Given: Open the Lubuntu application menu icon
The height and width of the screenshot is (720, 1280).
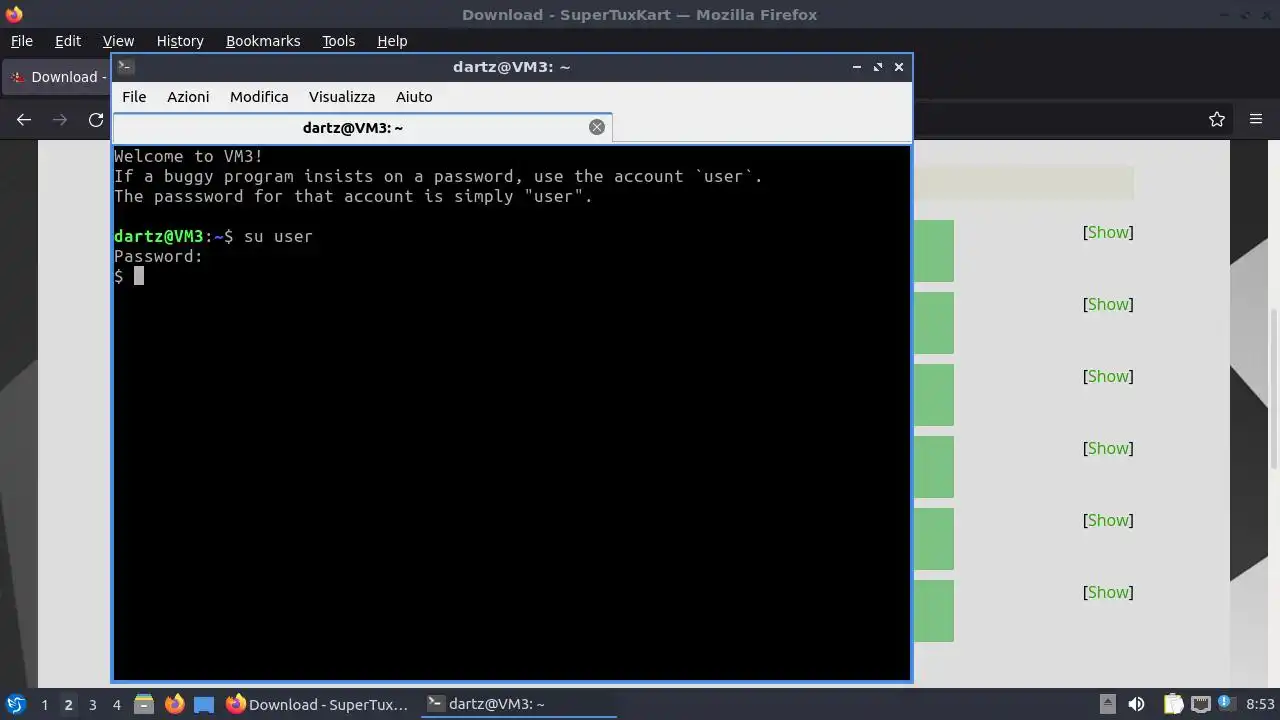Looking at the screenshot, I should (x=15, y=704).
